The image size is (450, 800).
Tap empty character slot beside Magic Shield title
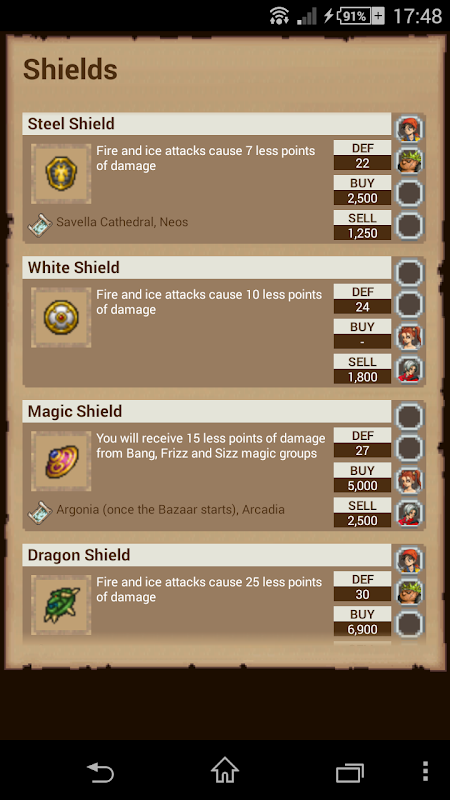410,416
